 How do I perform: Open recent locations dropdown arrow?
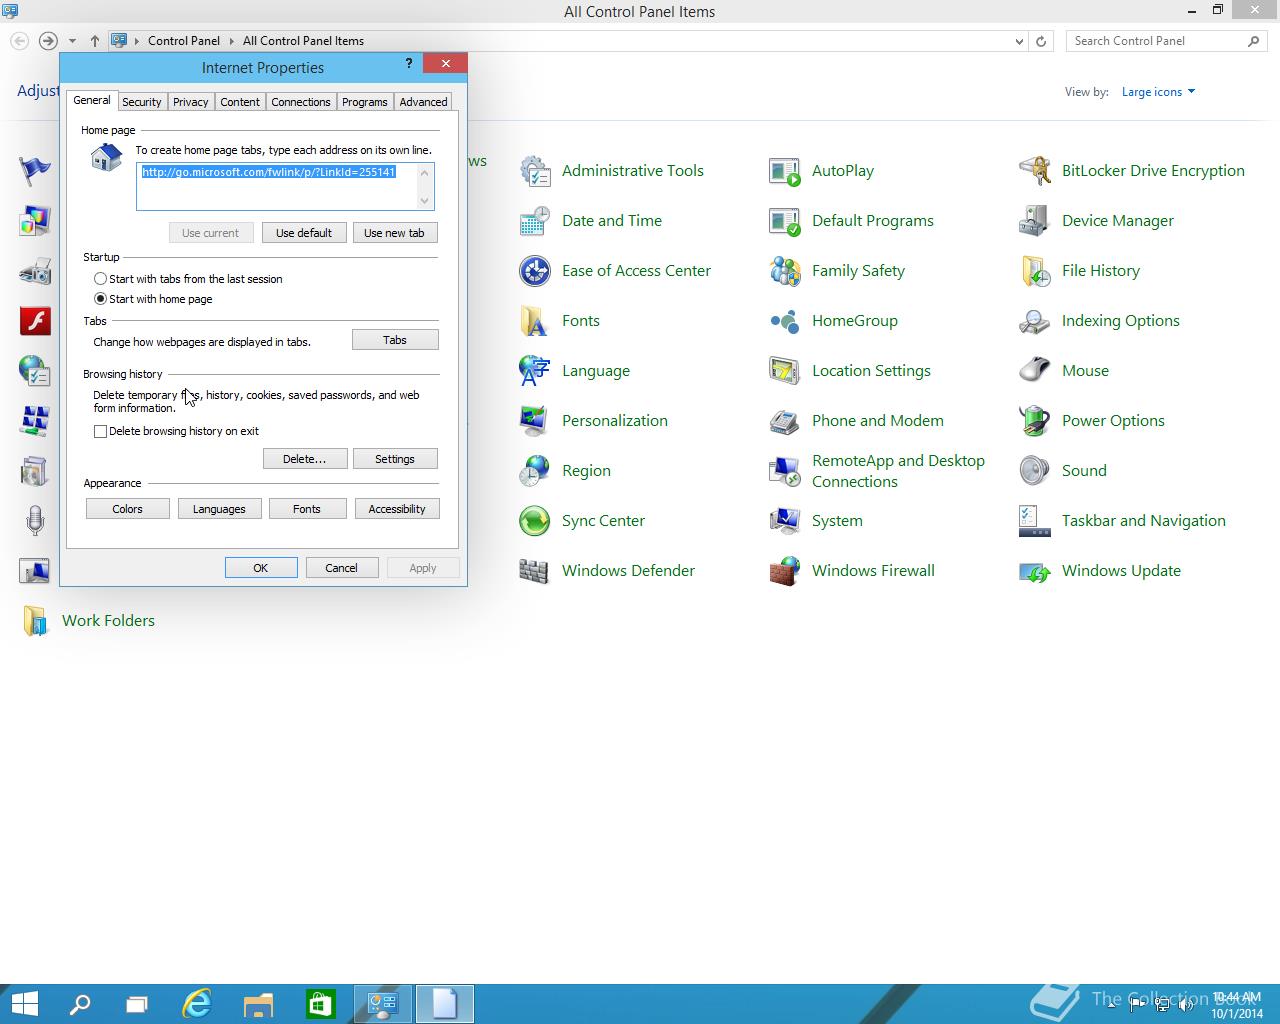pos(72,41)
